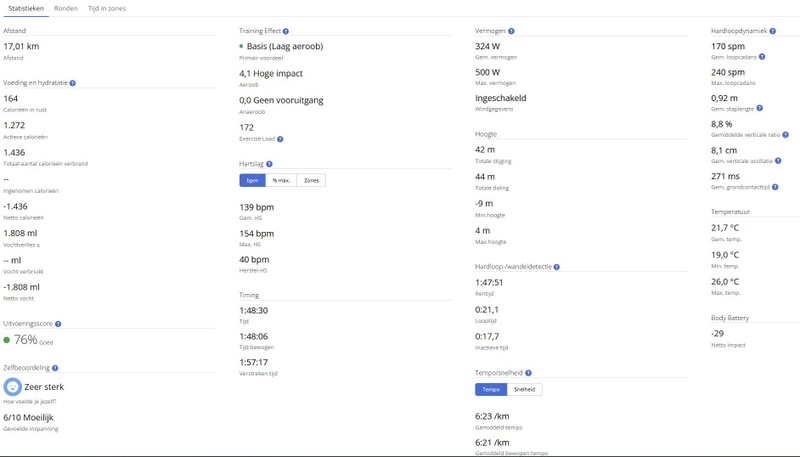Screen dimensions: 800x457
Task: Select the bpm heart rate option
Action: 252,180
